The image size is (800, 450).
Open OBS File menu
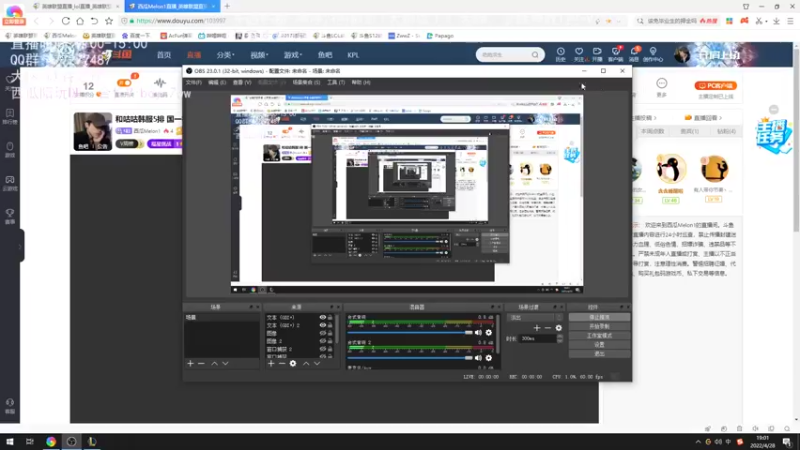193,83
